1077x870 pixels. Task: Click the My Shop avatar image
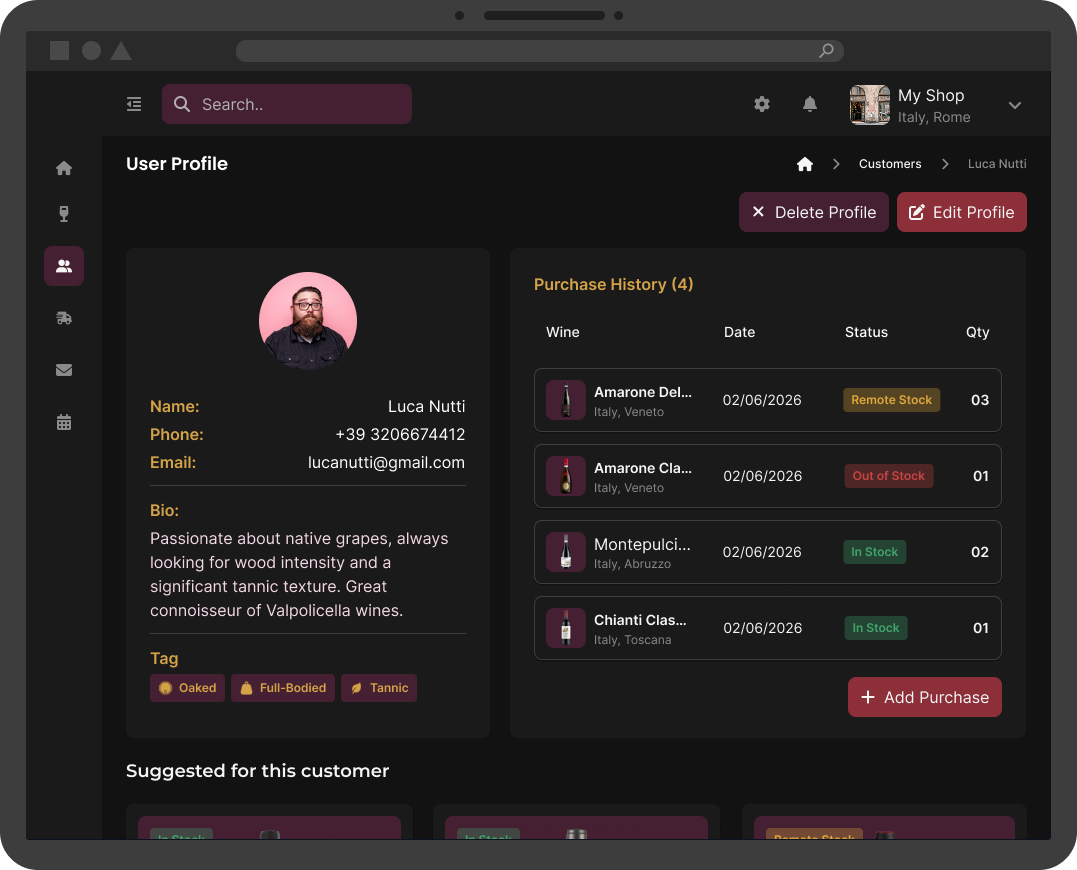click(870, 105)
